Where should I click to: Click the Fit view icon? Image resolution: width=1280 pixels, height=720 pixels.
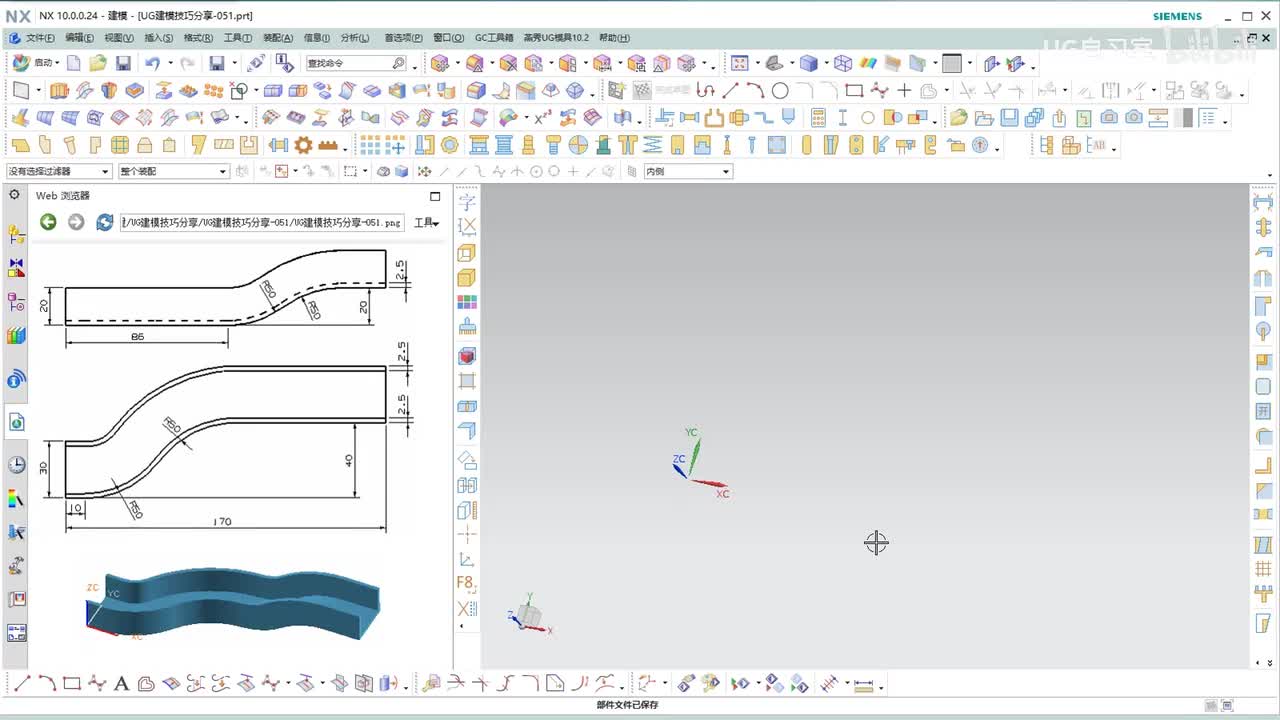(739, 63)
